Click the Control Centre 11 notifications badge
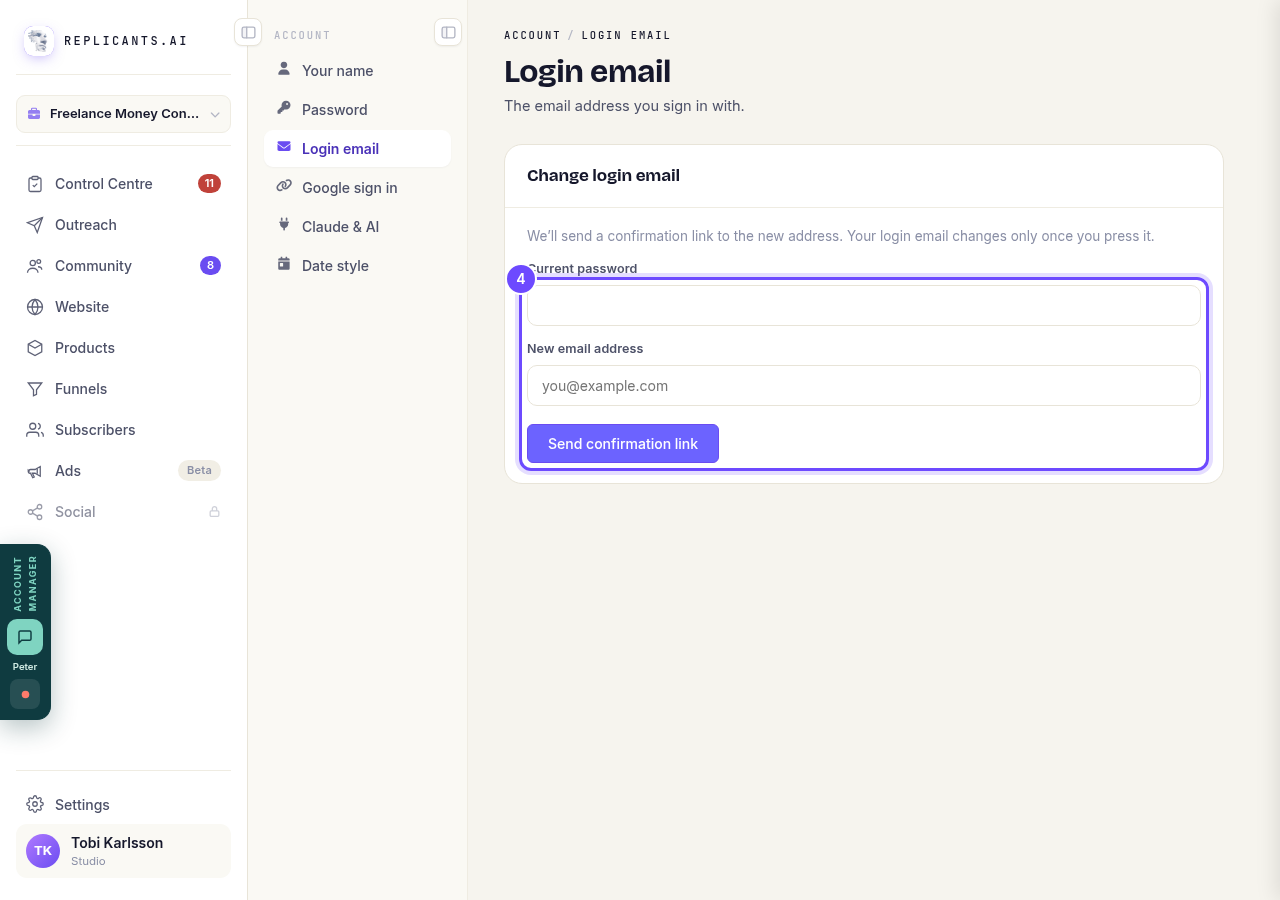 [209, 184]
